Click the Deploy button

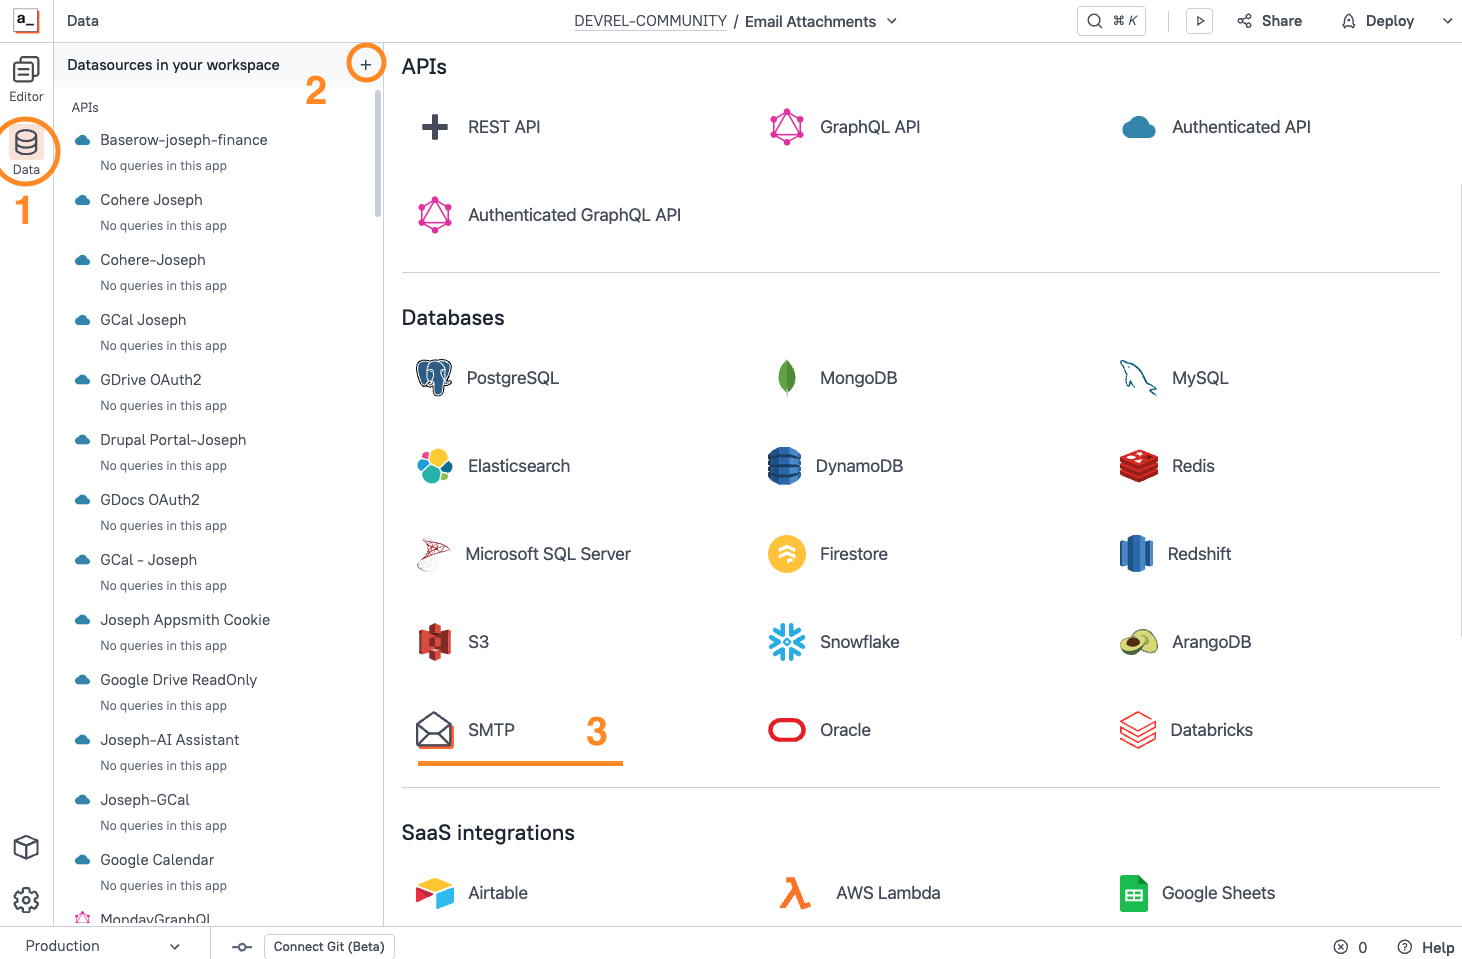click(1378, 21)
